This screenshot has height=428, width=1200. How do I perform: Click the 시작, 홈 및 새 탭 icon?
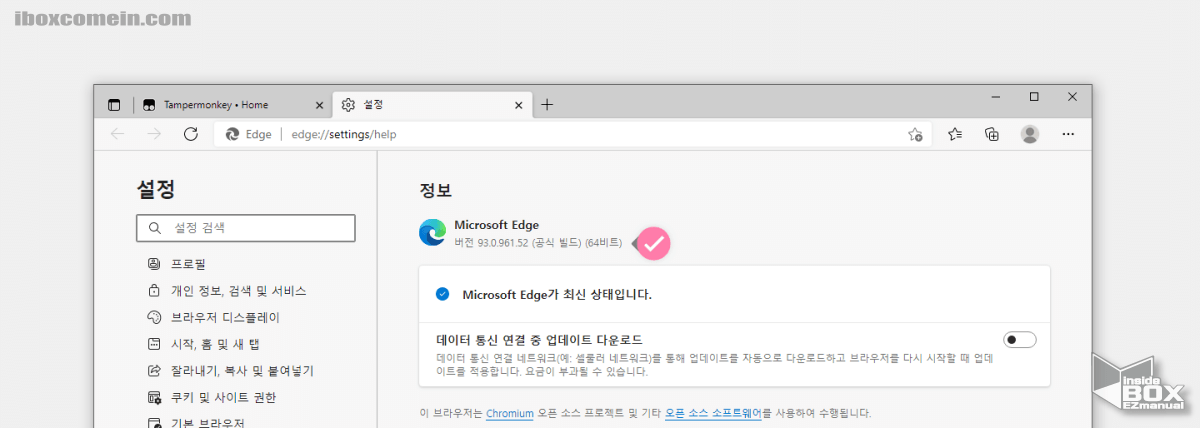154,344
